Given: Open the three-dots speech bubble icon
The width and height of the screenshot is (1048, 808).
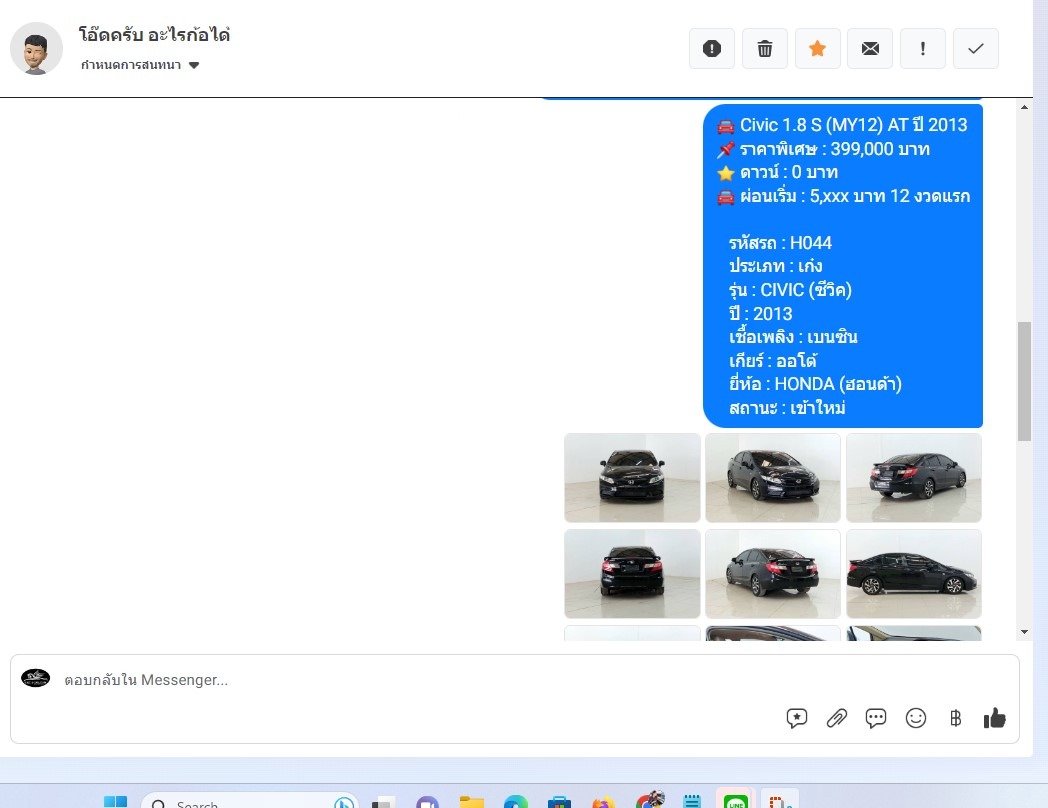Looking at the screenshot, I should coord(876,718).
